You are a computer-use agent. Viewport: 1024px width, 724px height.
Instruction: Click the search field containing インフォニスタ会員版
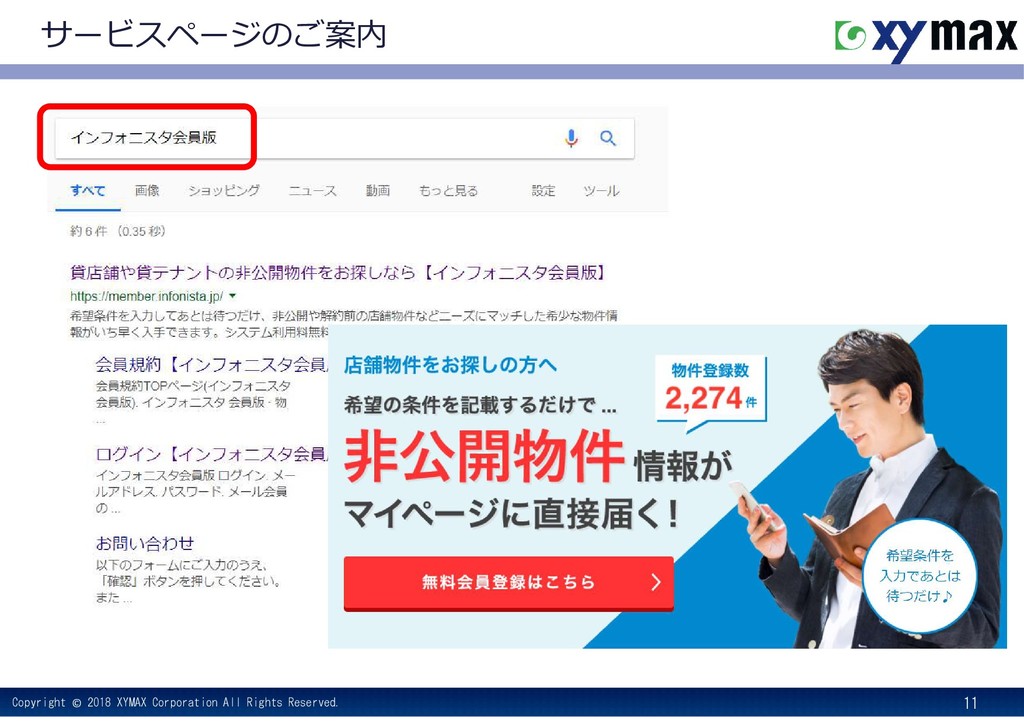click(344, 138)
